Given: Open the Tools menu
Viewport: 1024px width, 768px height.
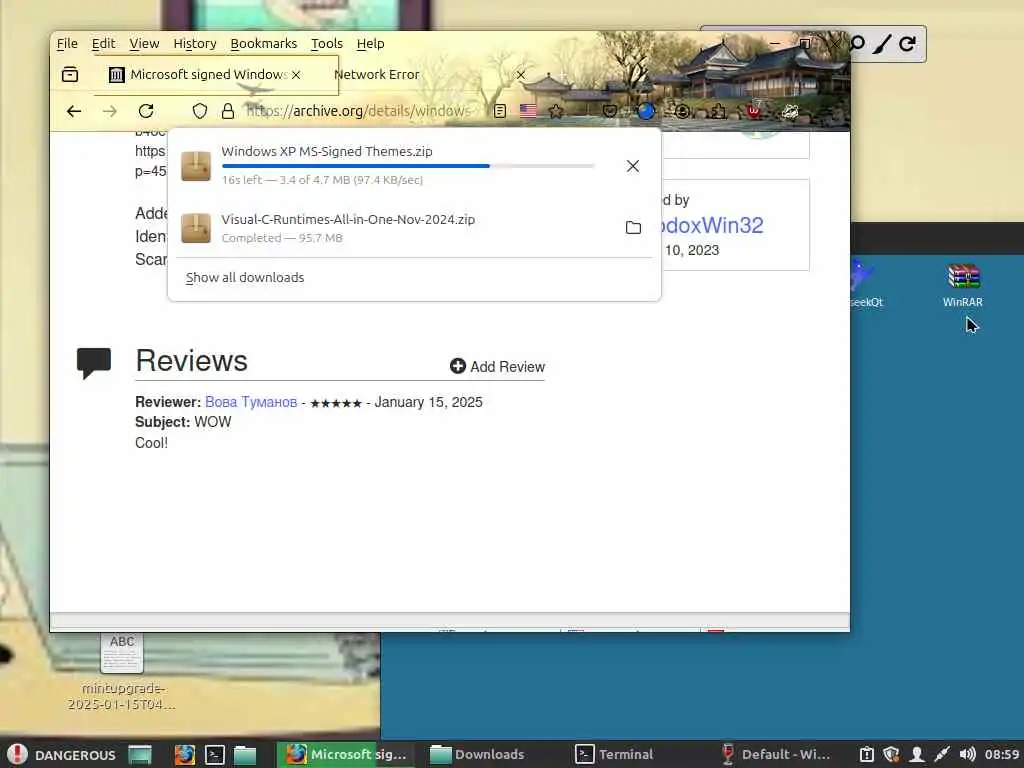Looking at the screenshot, I should click(x=327, y=44).
